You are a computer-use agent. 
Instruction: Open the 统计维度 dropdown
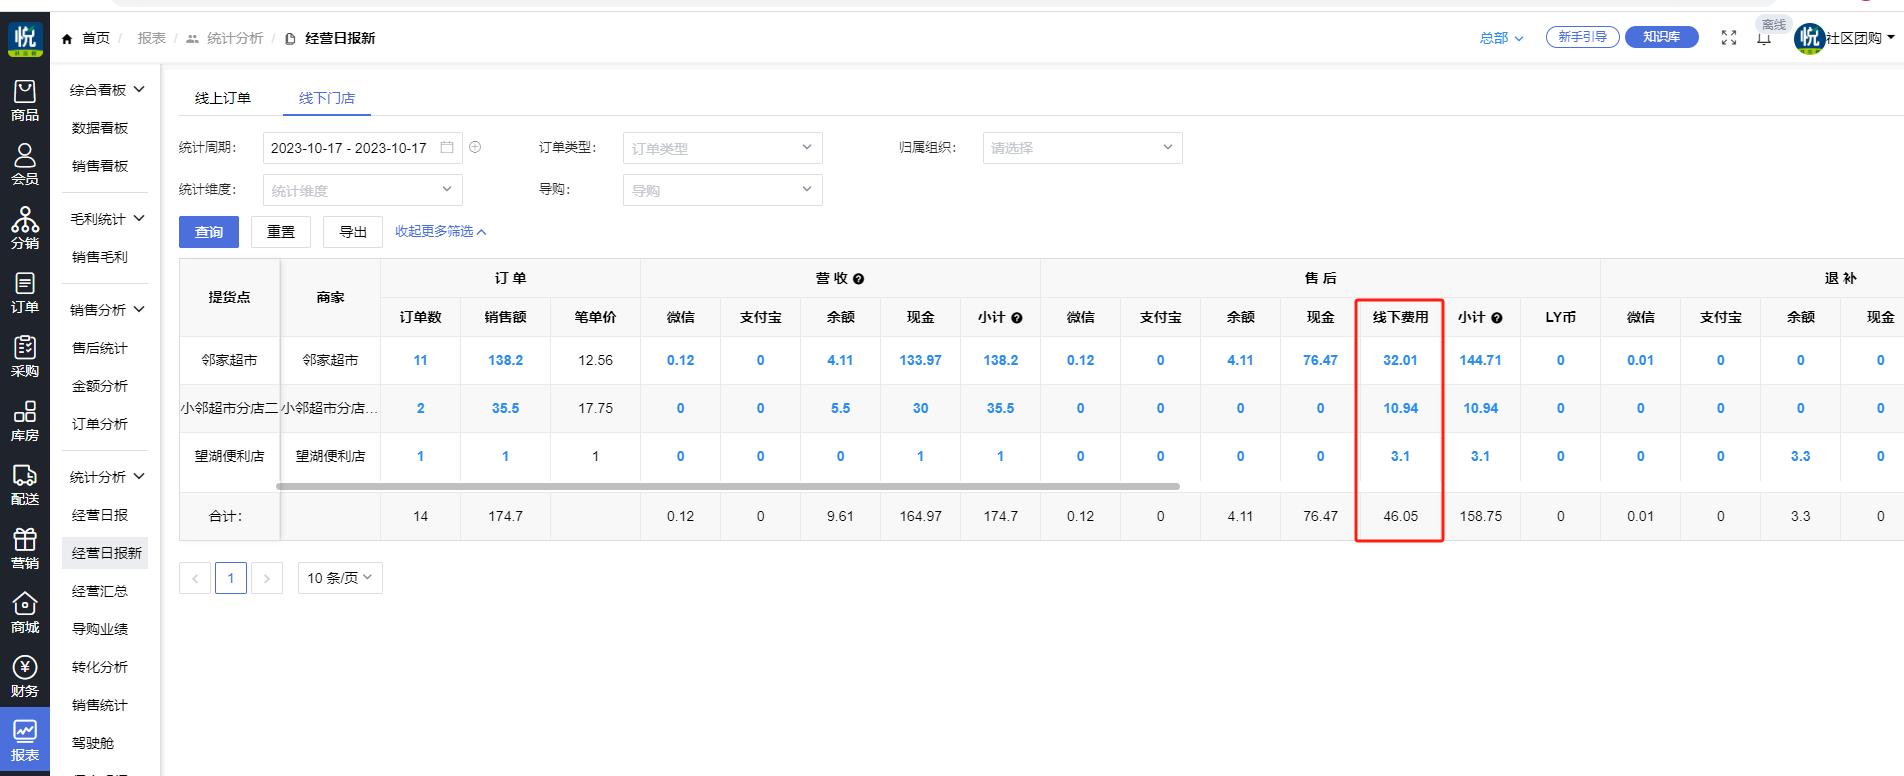point(362,190)
